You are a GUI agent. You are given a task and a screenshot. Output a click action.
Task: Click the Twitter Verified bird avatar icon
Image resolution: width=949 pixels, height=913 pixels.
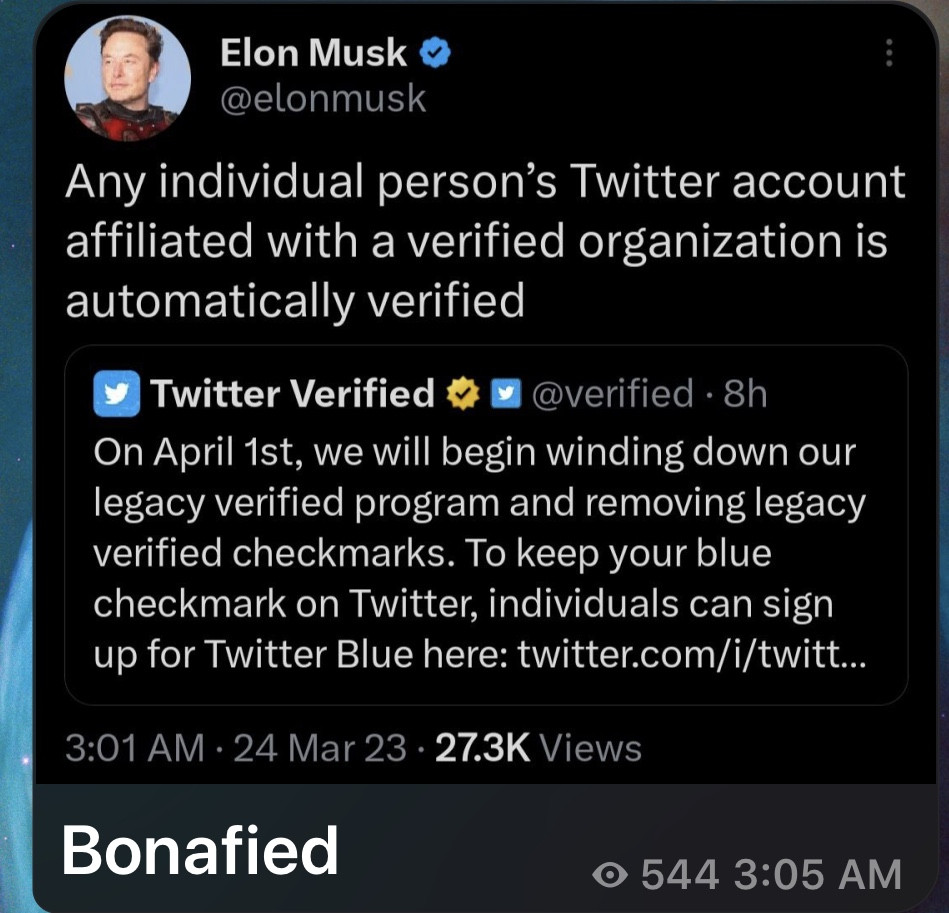point(114,394)
